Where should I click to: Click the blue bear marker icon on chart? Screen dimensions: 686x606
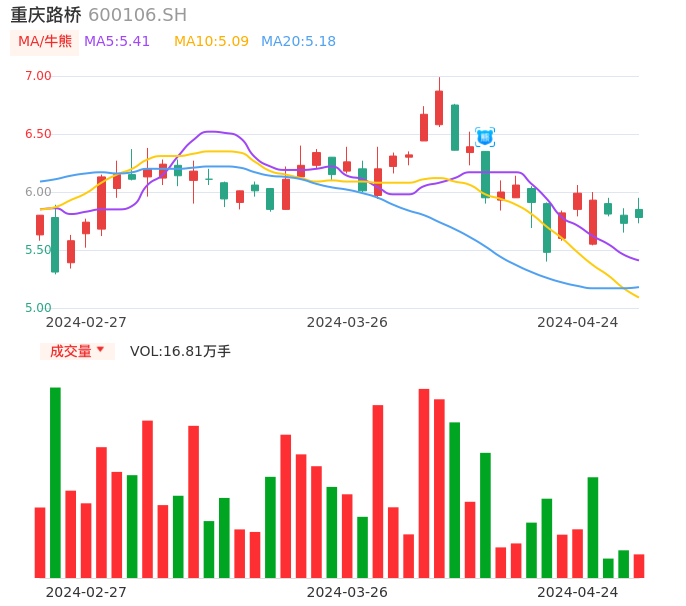(485, 137)
